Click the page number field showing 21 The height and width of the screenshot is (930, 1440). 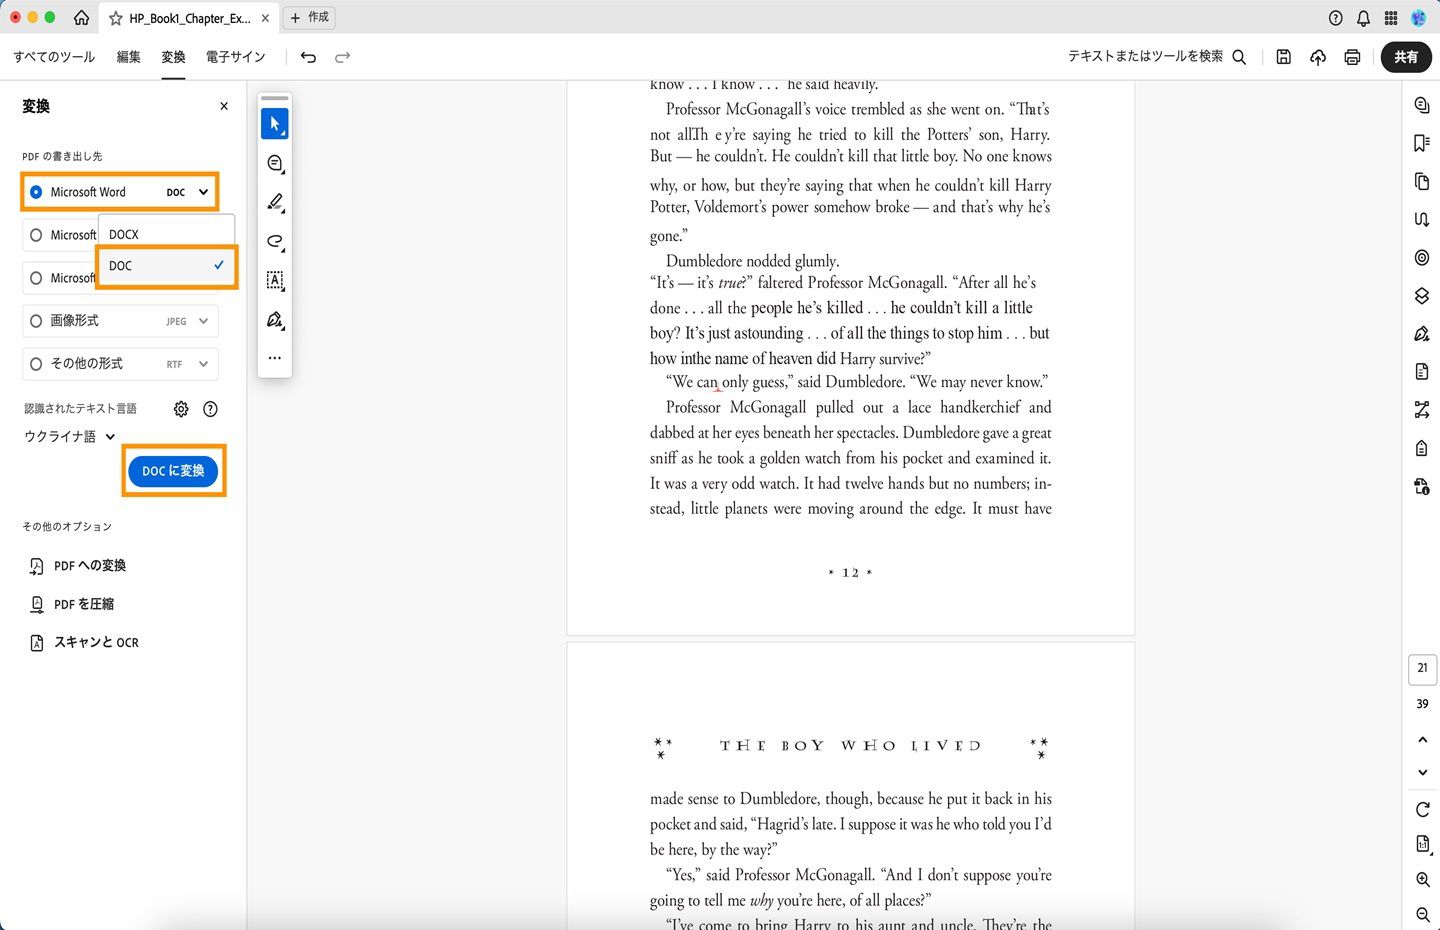pyautogui.click(x=1422, y=668)
